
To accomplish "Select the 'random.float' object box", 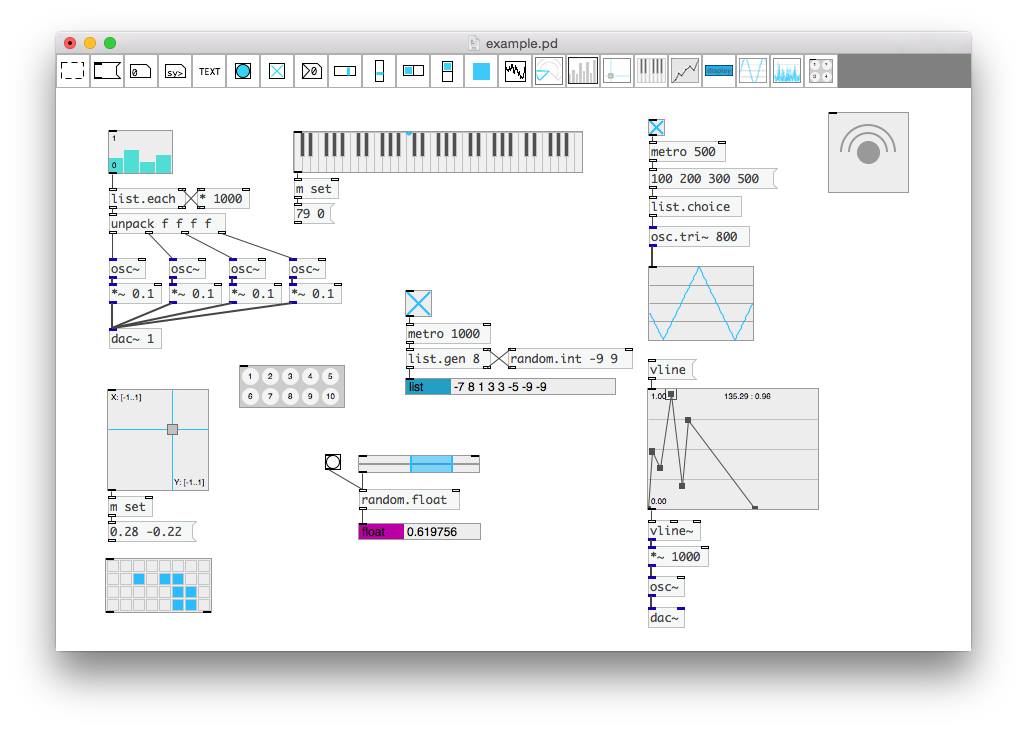I will (x=409, y=500).
